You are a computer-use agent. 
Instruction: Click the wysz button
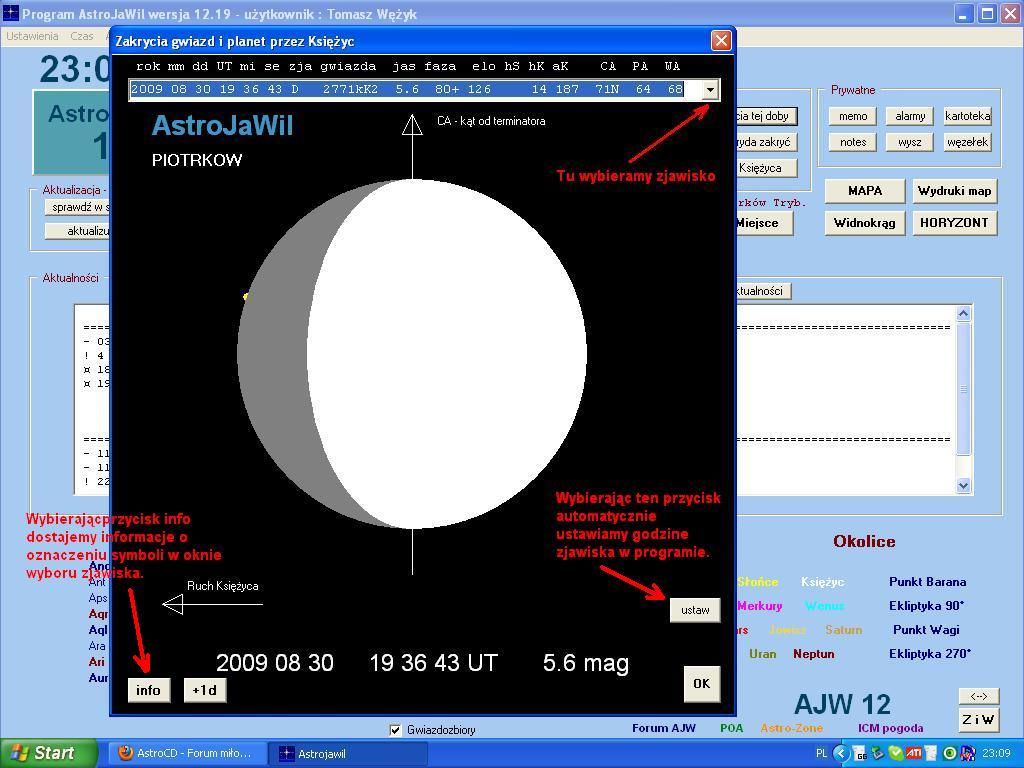[910, 142]
